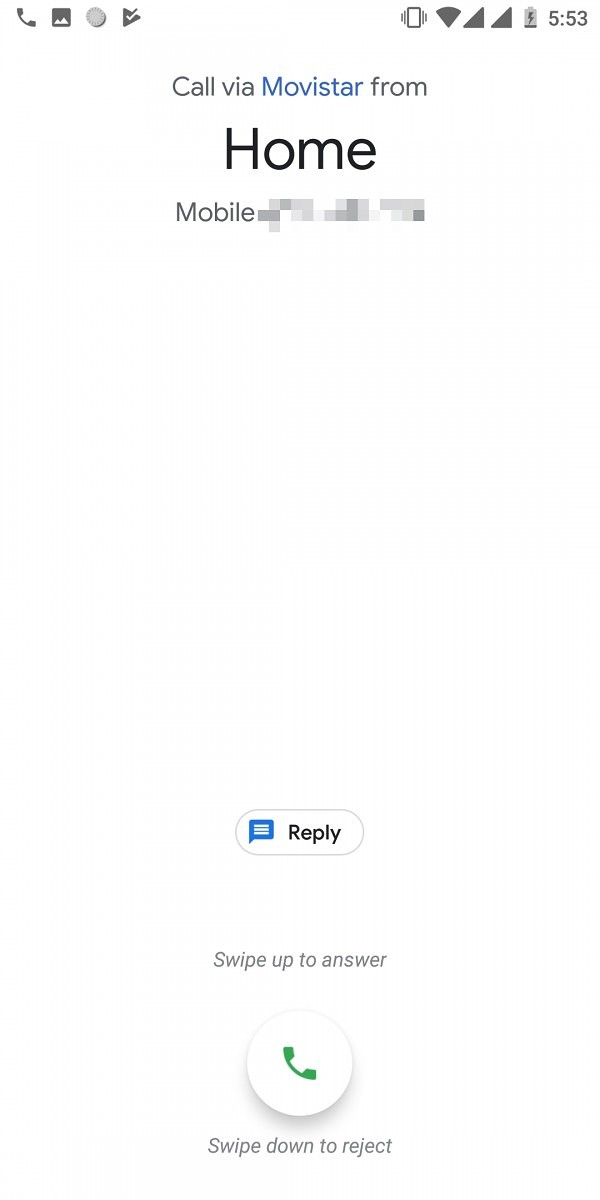600x1200 pixels.
Task: Tap the Mobile number label
Action: (x=215, y=212)
